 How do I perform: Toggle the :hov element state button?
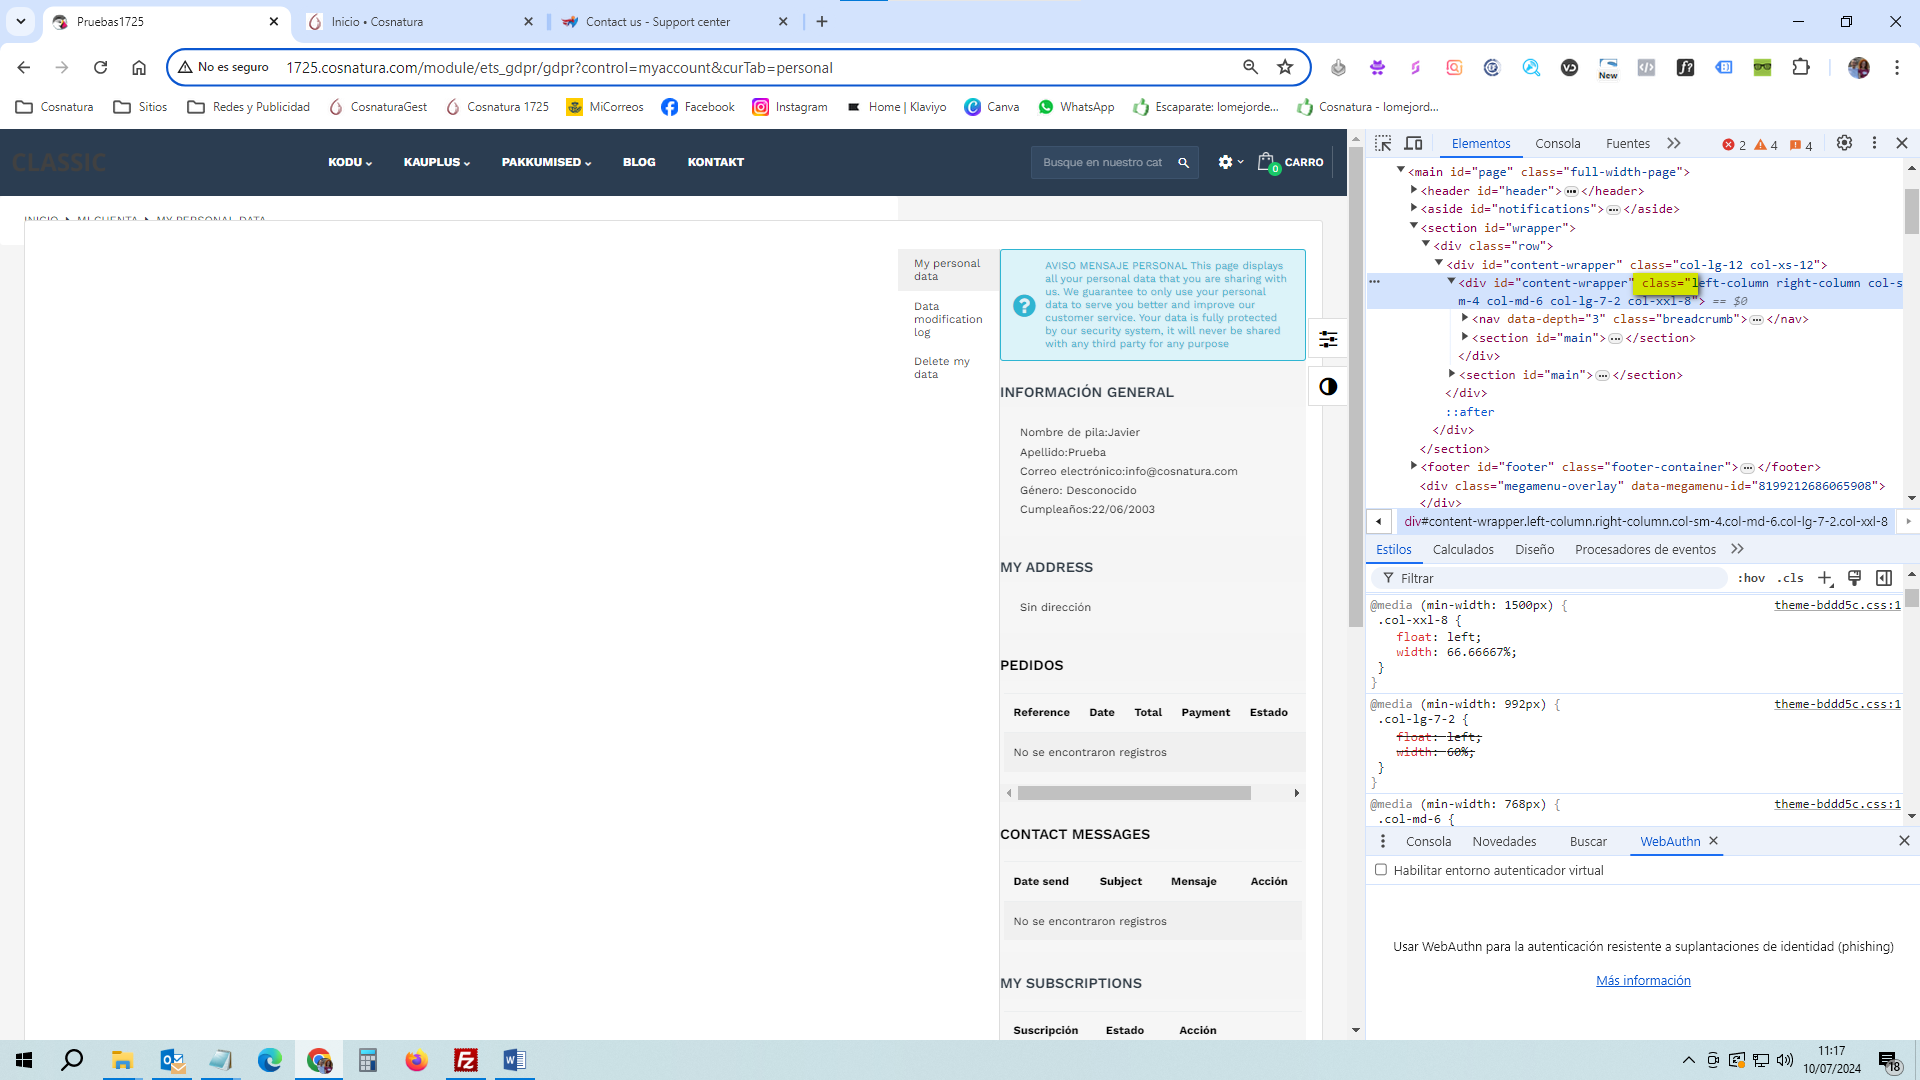pyautogui.click(x=1751, y=578)
